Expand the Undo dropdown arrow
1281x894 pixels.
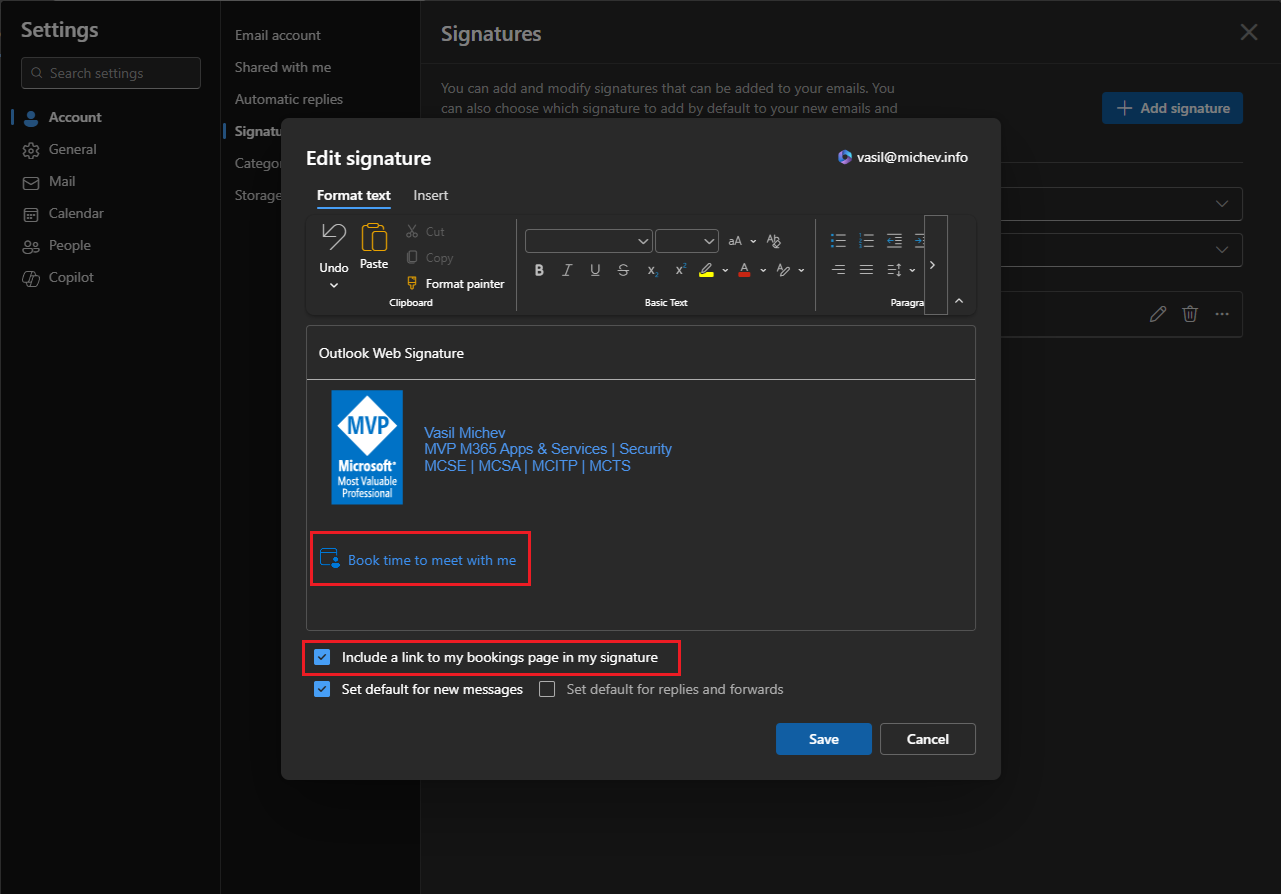pyautogui.click(x=334, y=285)
